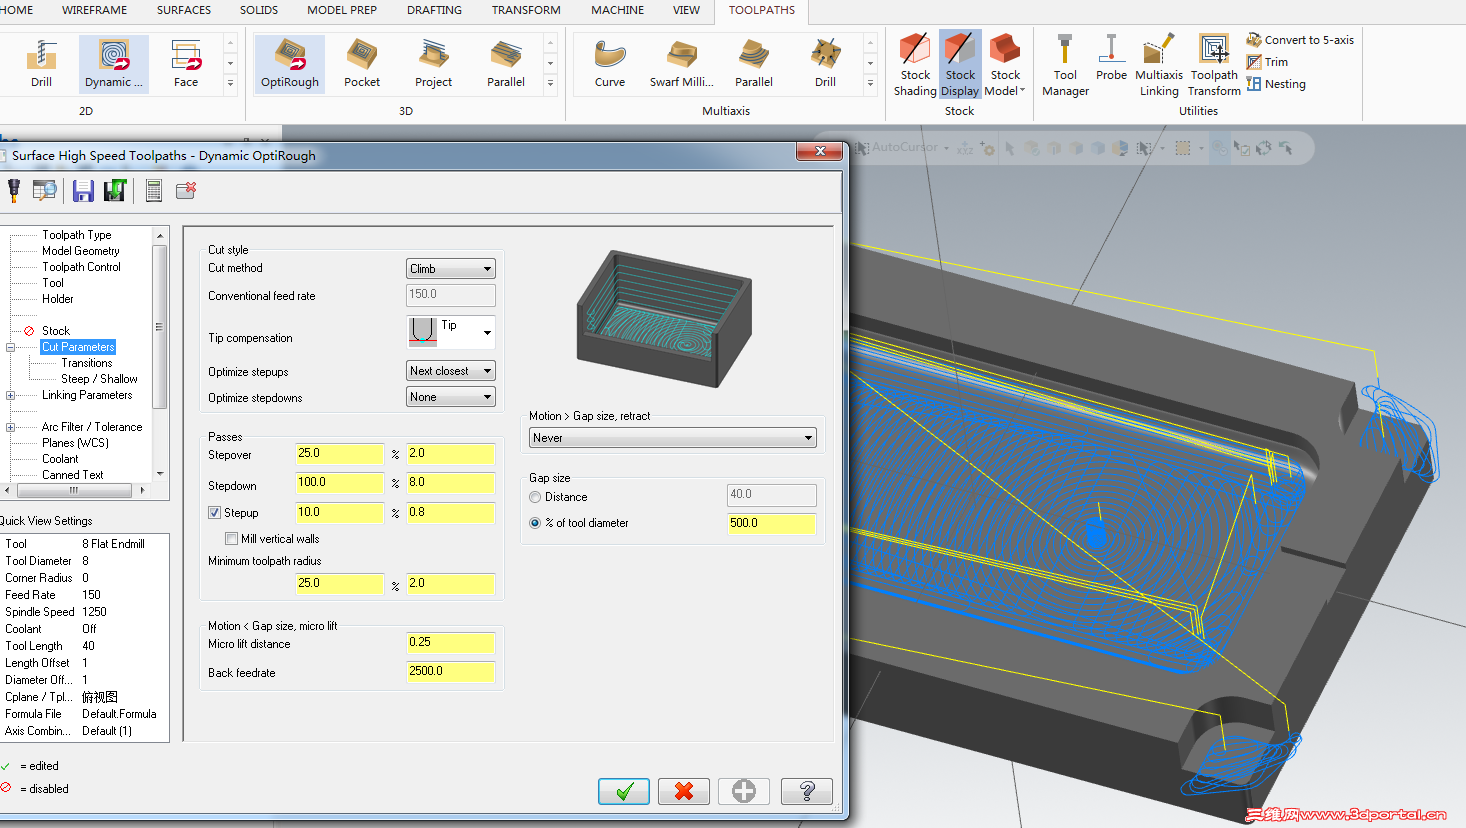This screenshot has width=1466, height=828.
Task: Click the Stepover percentage field showing 25.0
Action: click(x=340, y=454)
